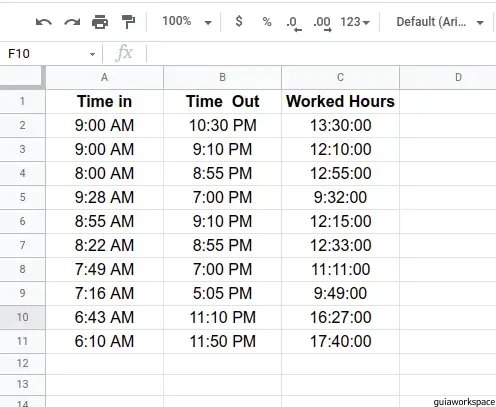The width and height of the screenshot is (496, 407).
Task: Select row 1 header
Action: coord(22,101)
